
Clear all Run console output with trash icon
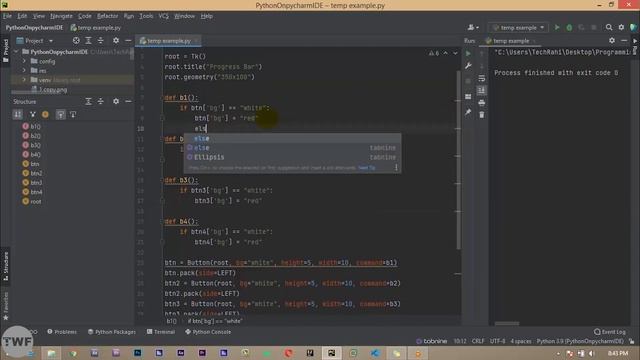482,115
